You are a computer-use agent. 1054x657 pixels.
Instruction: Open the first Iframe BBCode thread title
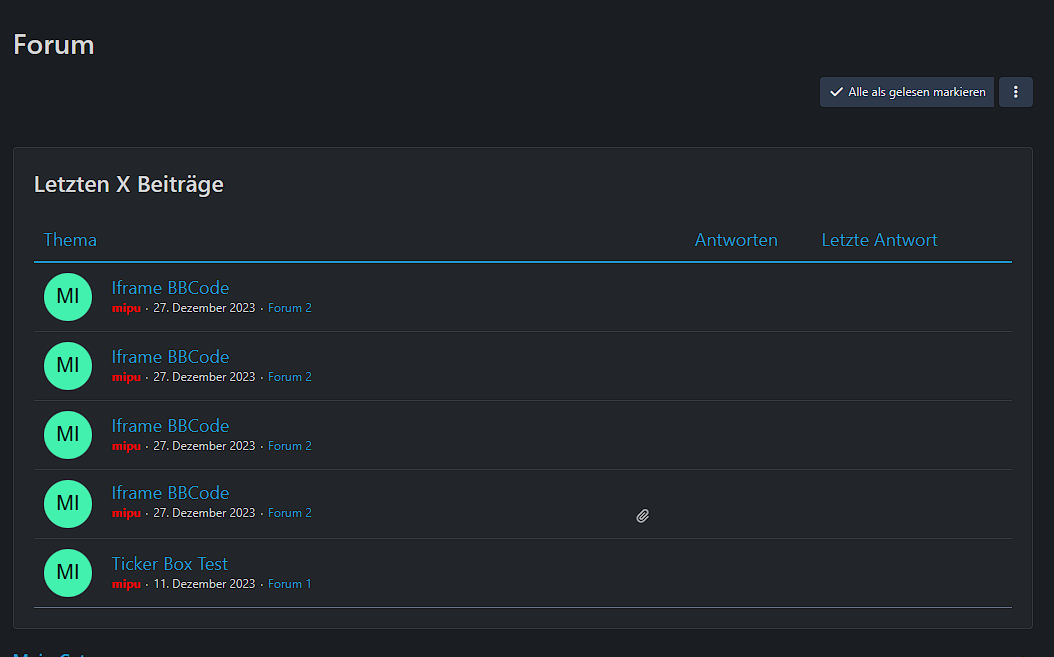[x=170, y=288]
